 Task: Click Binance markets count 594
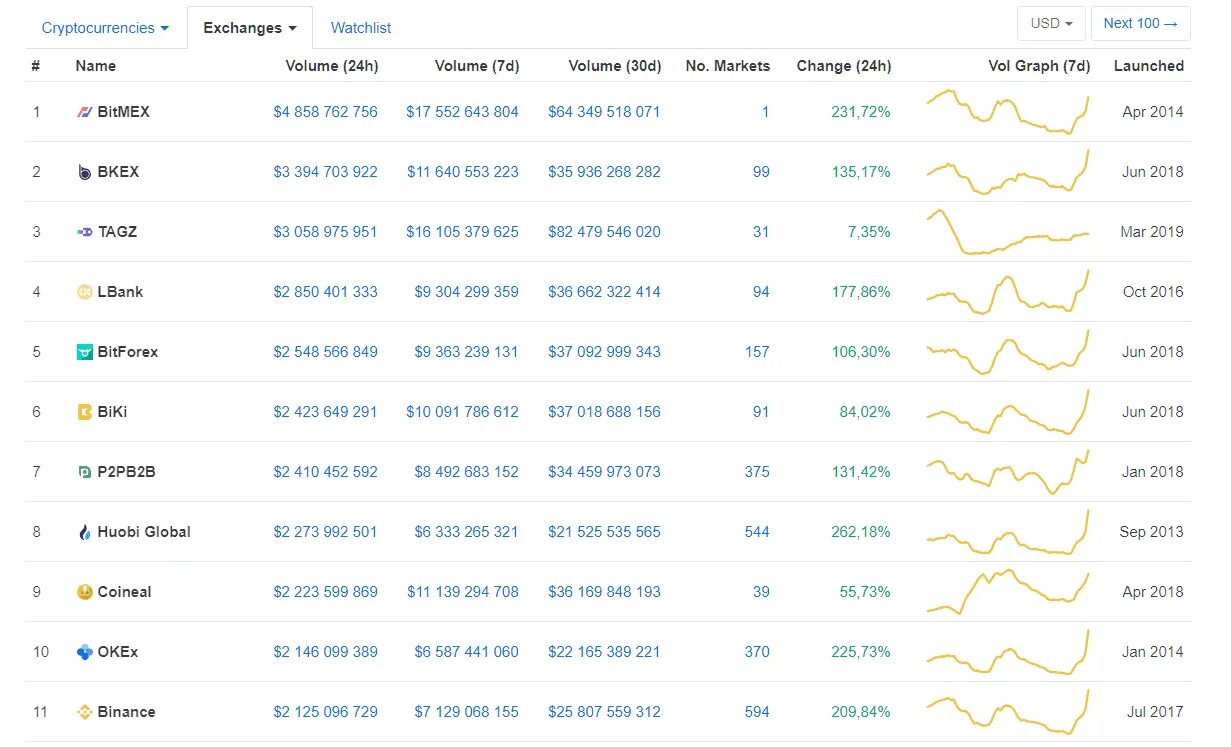757,712
